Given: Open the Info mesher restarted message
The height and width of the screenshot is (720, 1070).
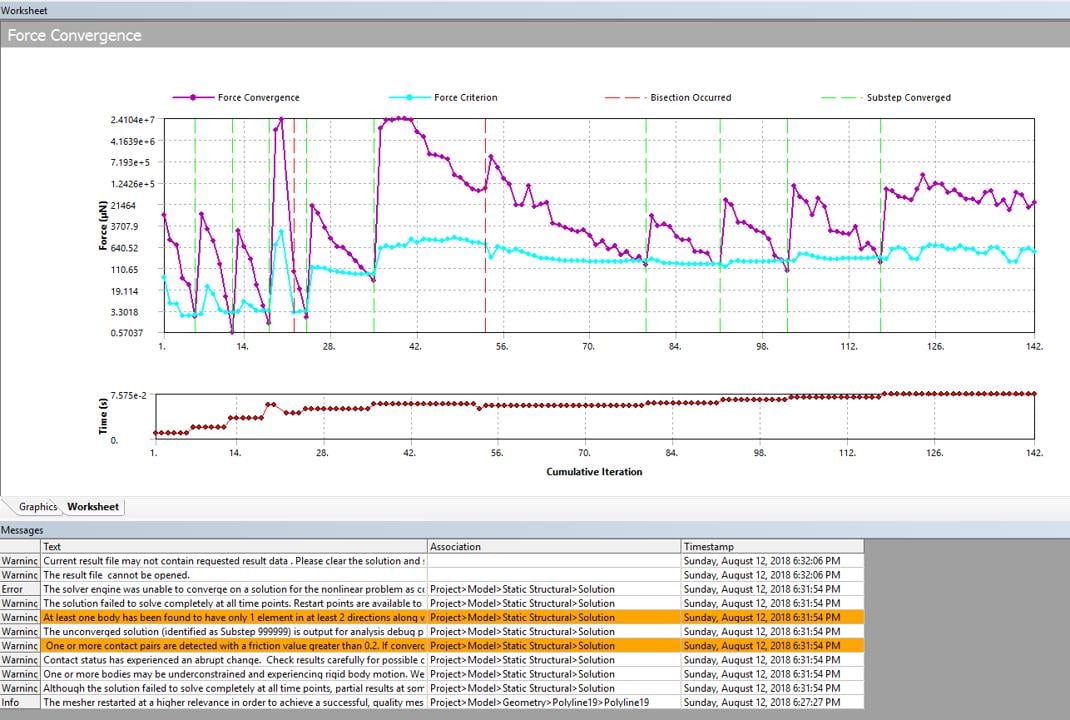Looking at the screenshot, I should coord(234,703).
